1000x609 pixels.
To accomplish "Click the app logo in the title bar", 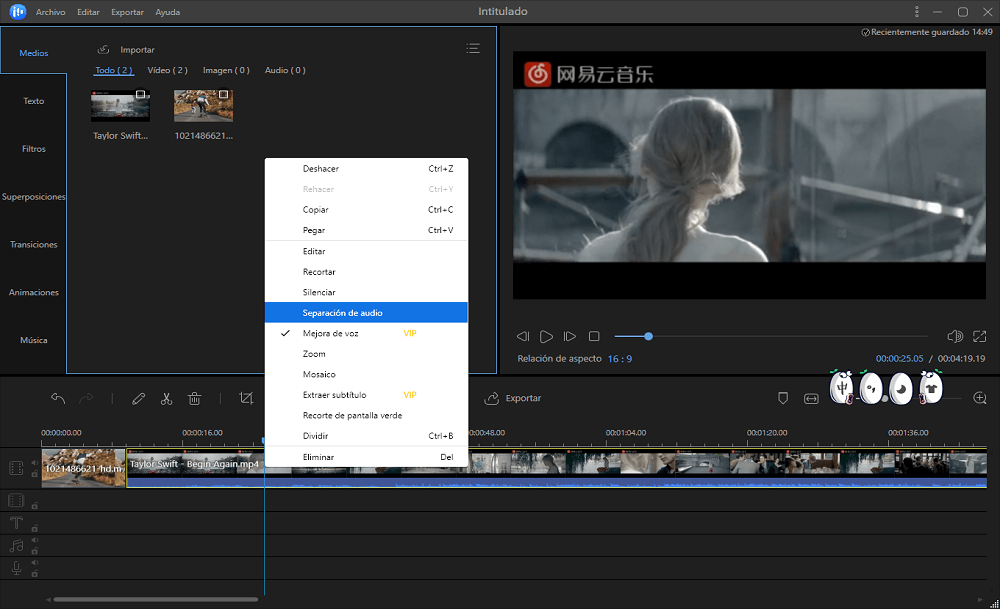I will [17, 11].
